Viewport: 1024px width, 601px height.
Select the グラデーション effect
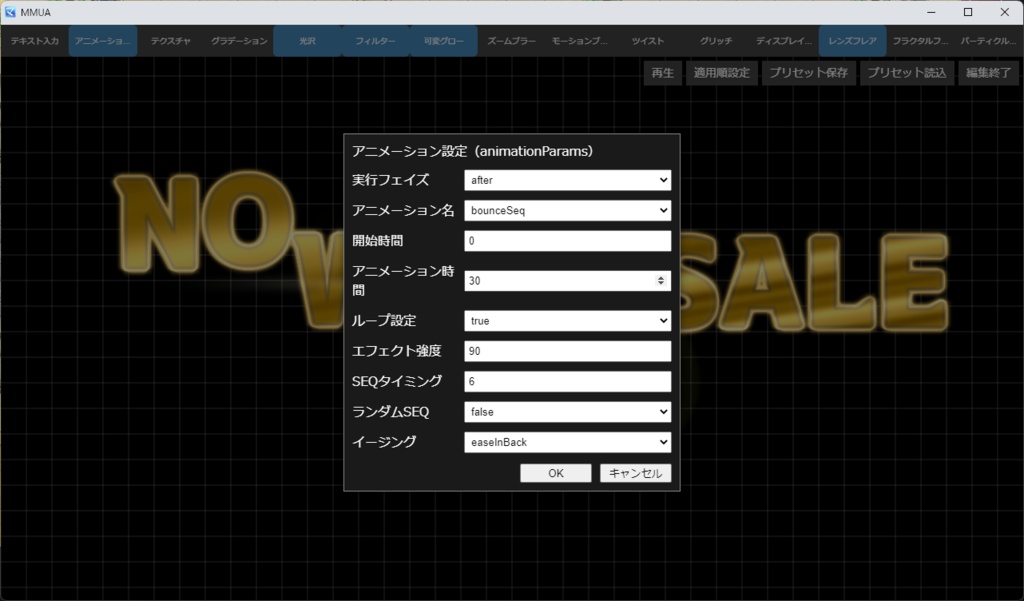[x=237, y=42]
